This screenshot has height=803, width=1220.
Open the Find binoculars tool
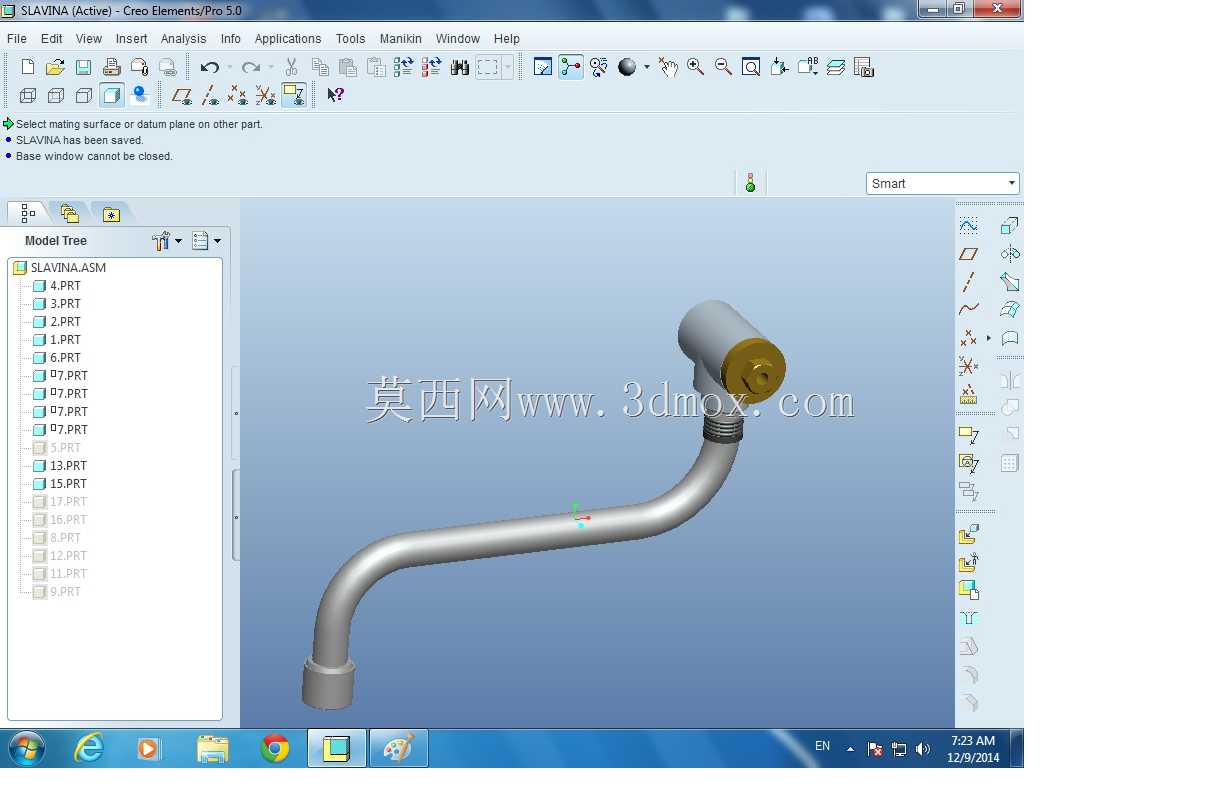460,67
